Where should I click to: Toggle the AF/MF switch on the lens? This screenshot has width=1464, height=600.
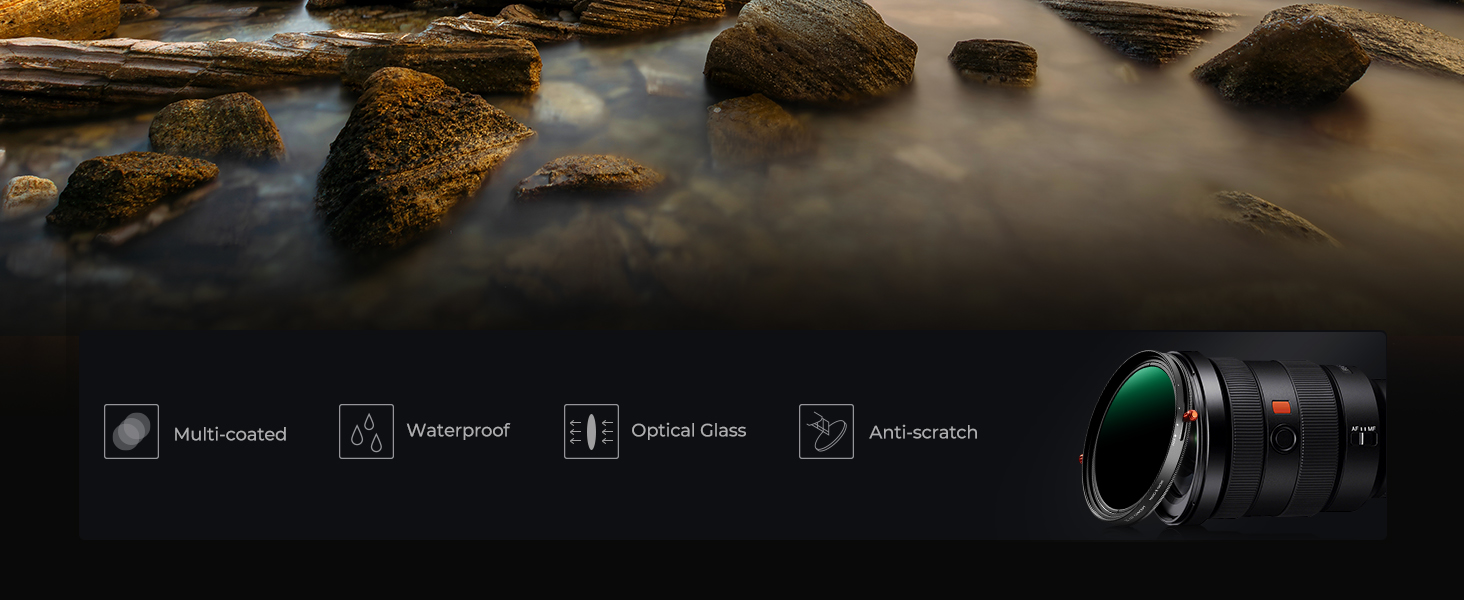coord(1363,437)
